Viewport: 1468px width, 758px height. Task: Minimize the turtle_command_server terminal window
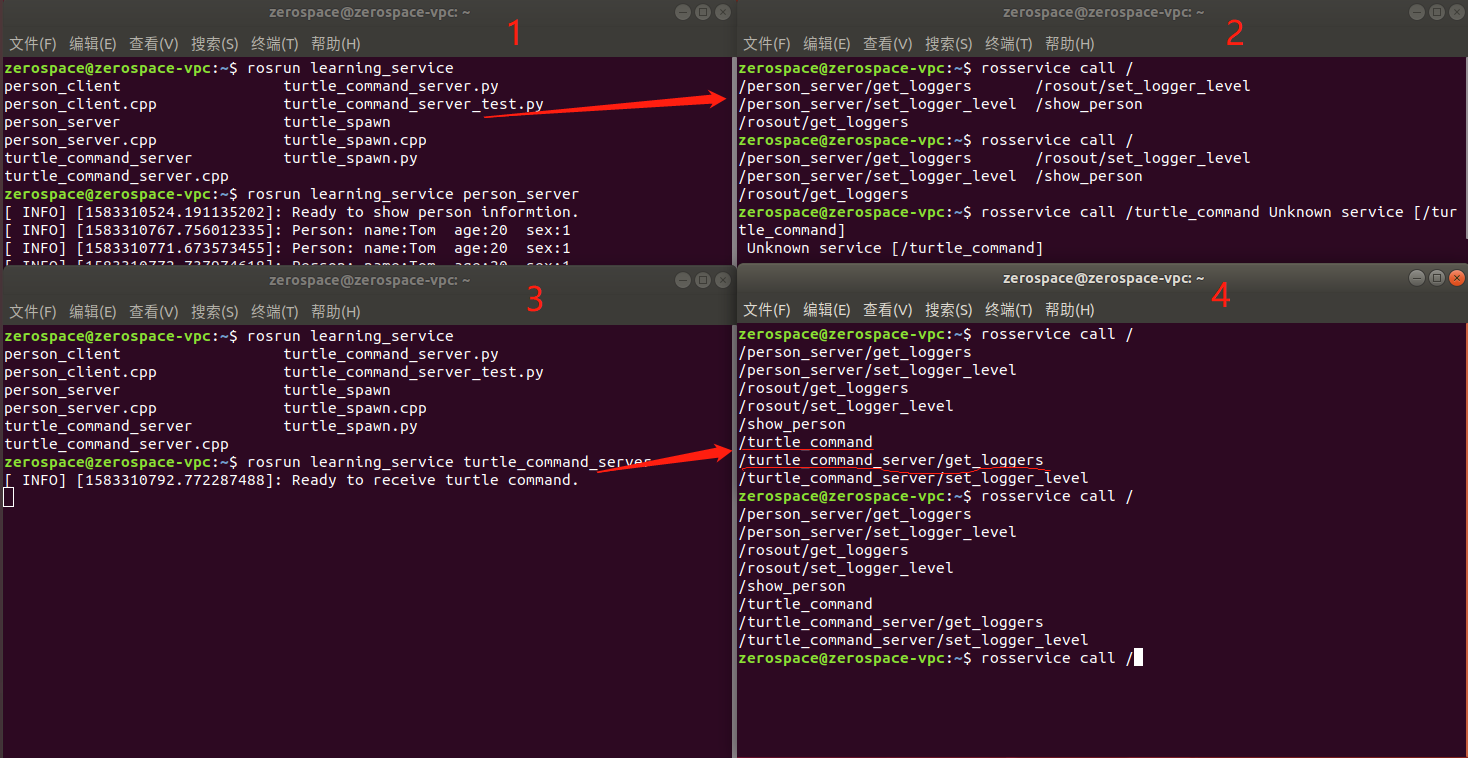pos(683,280)
